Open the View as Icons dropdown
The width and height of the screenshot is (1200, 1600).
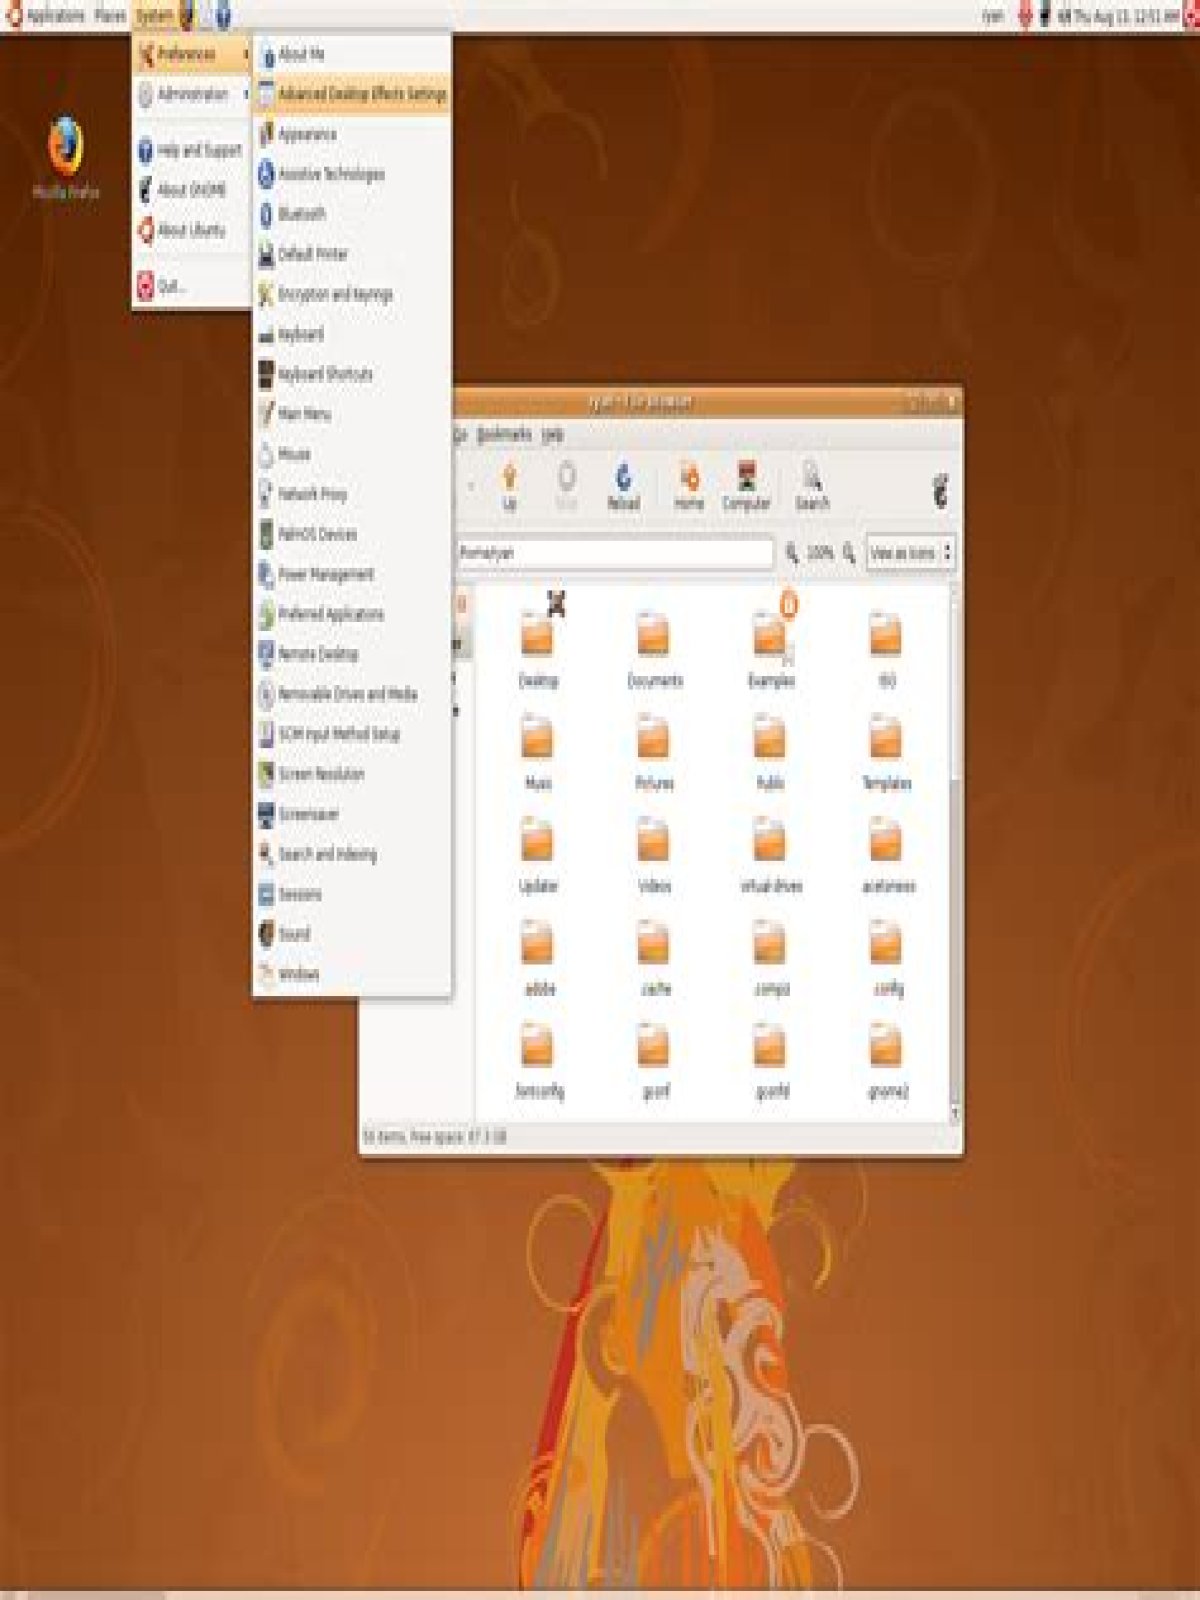pos(910,553)
